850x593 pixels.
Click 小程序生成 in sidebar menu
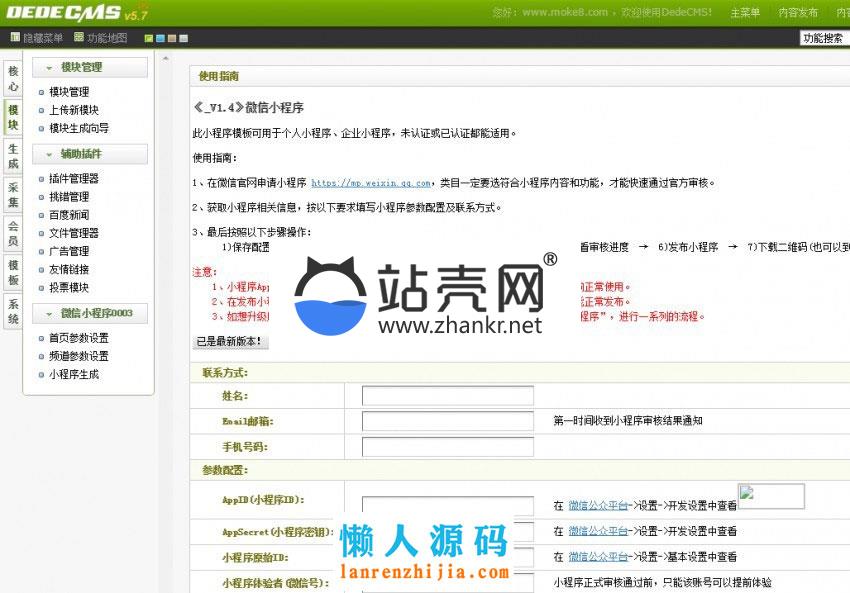[x=74, y=374]
